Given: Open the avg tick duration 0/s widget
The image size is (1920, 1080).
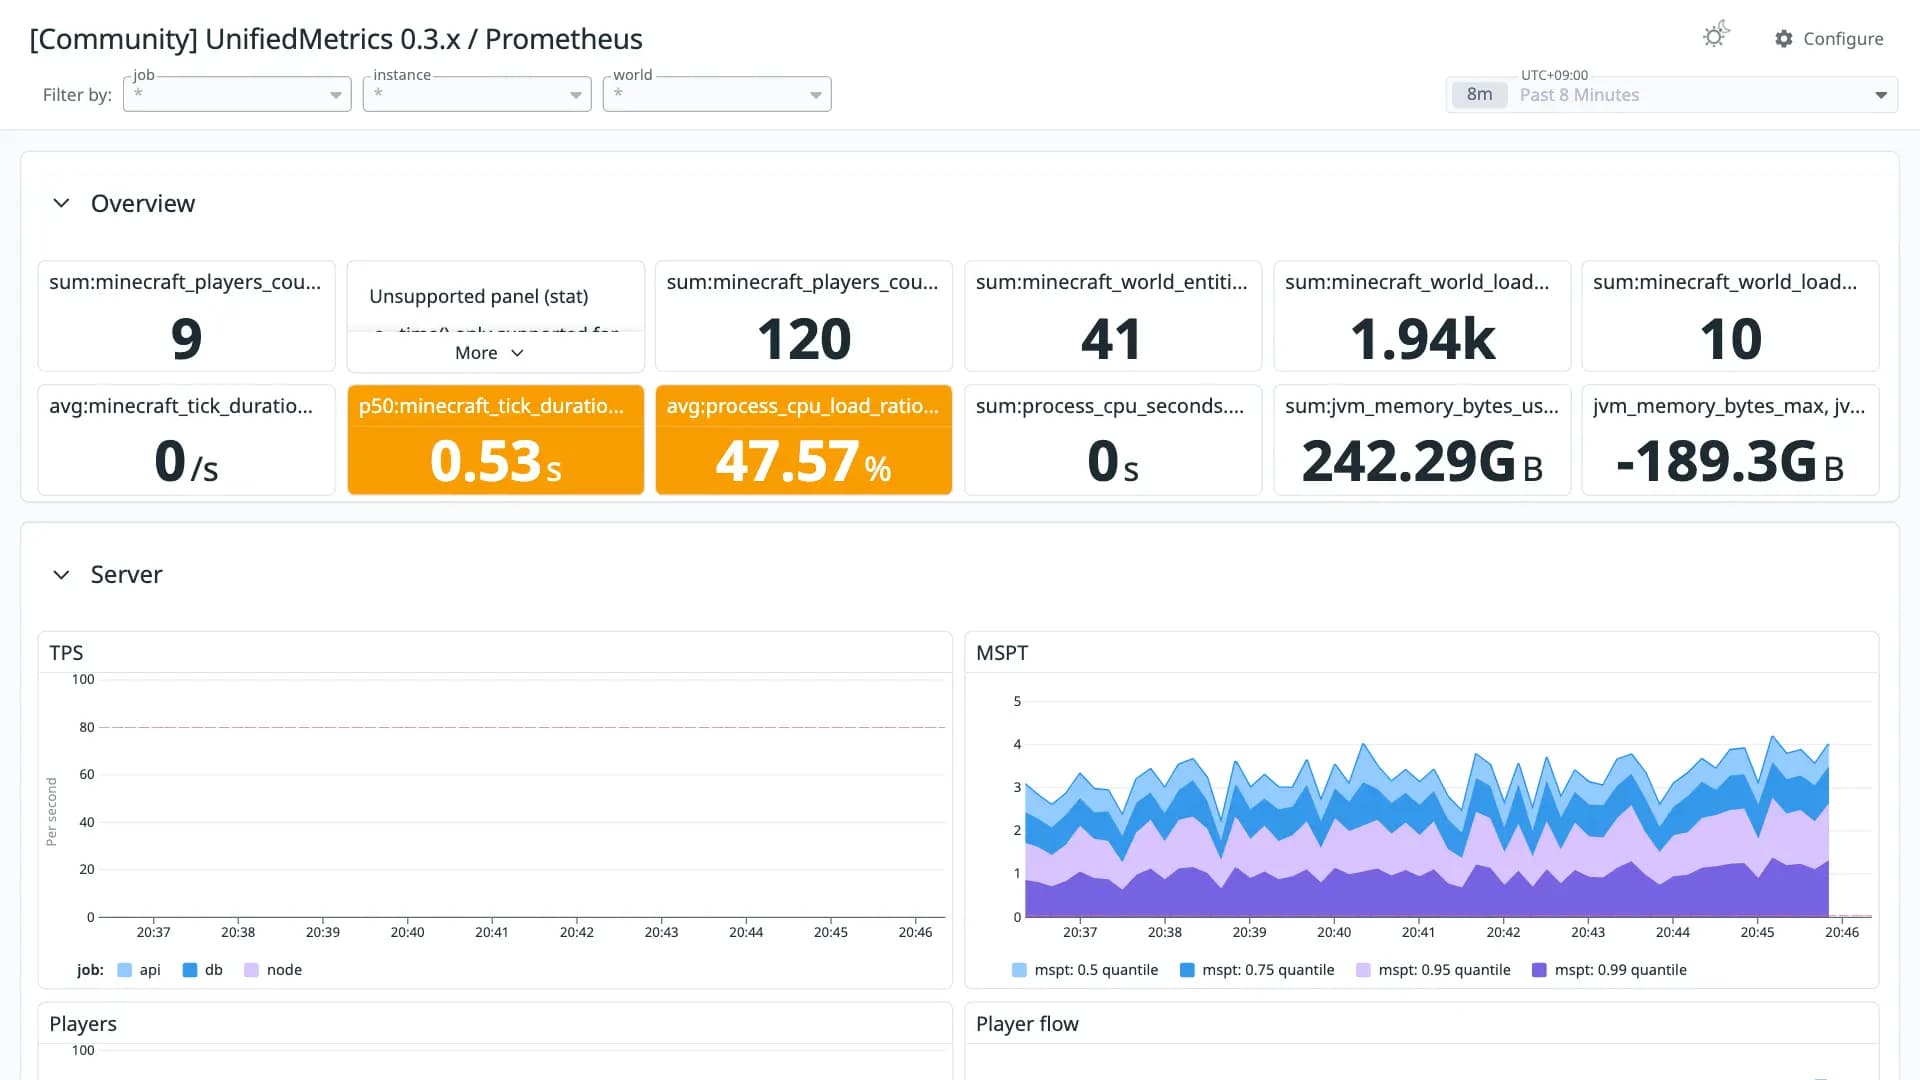Looking at the screenshot, I should (x=186, y=440).
